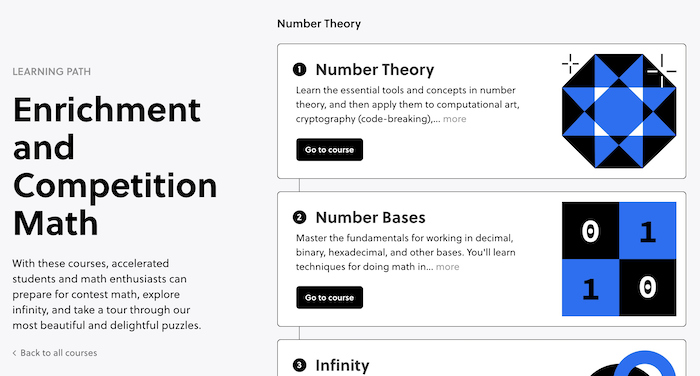Go to the Number Theory course
Screen dimensions: 700x376
coord(329,150)
